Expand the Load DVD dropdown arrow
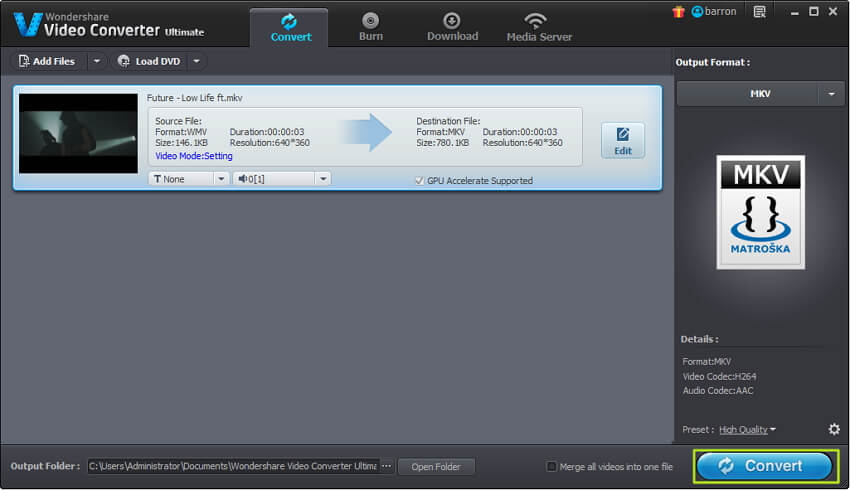The height and width of the screenshot is (490, 850). click(x=196, y=61)
